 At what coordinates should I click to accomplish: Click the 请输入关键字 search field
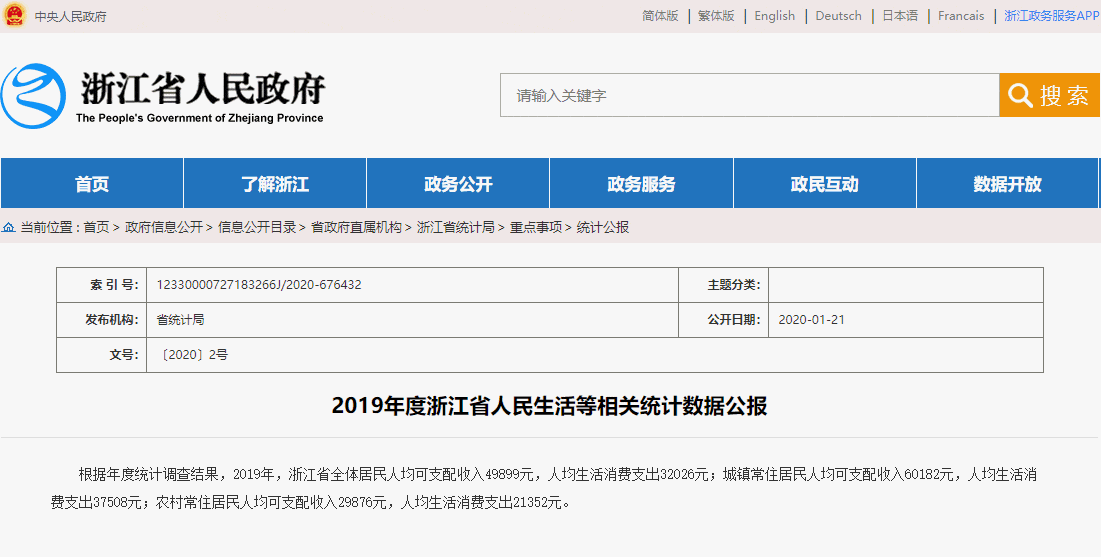(750, 95)
